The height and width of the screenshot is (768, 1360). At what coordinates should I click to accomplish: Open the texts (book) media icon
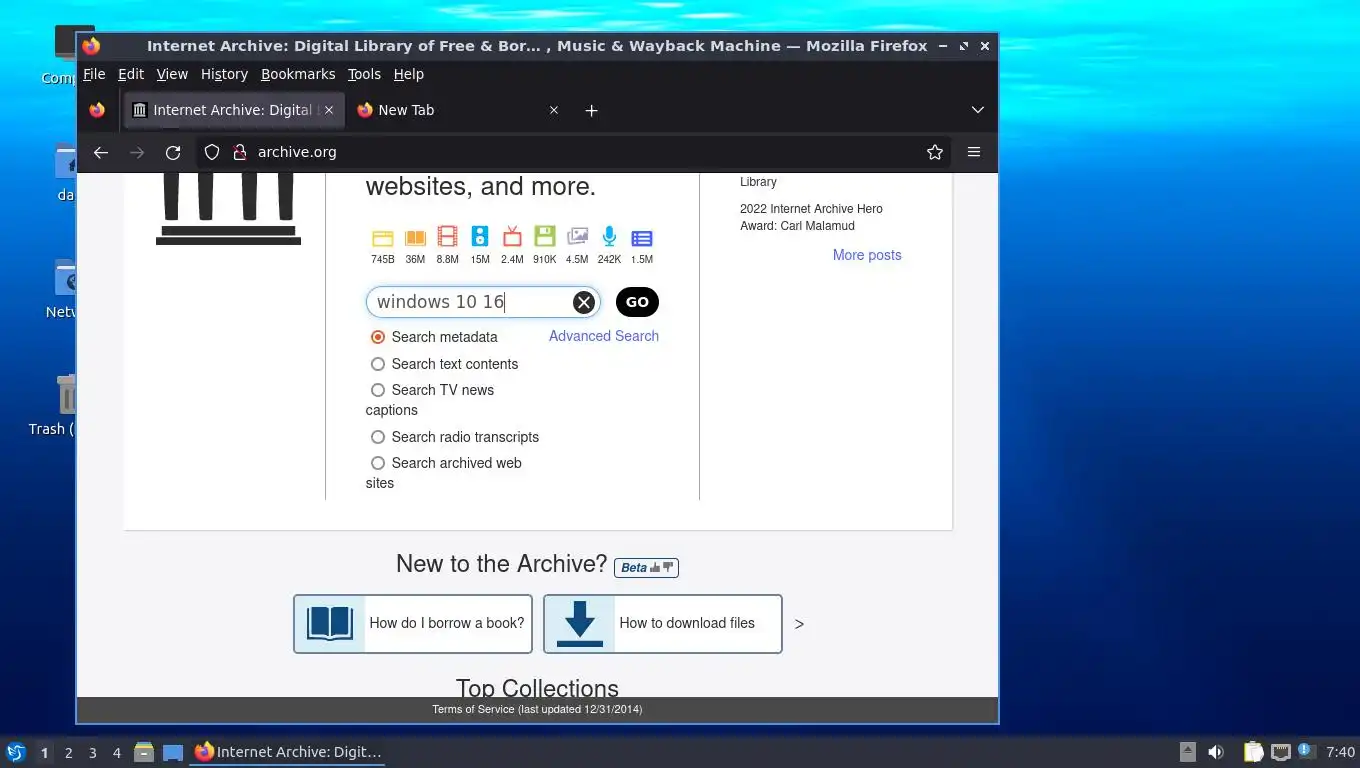pos(415,238)
